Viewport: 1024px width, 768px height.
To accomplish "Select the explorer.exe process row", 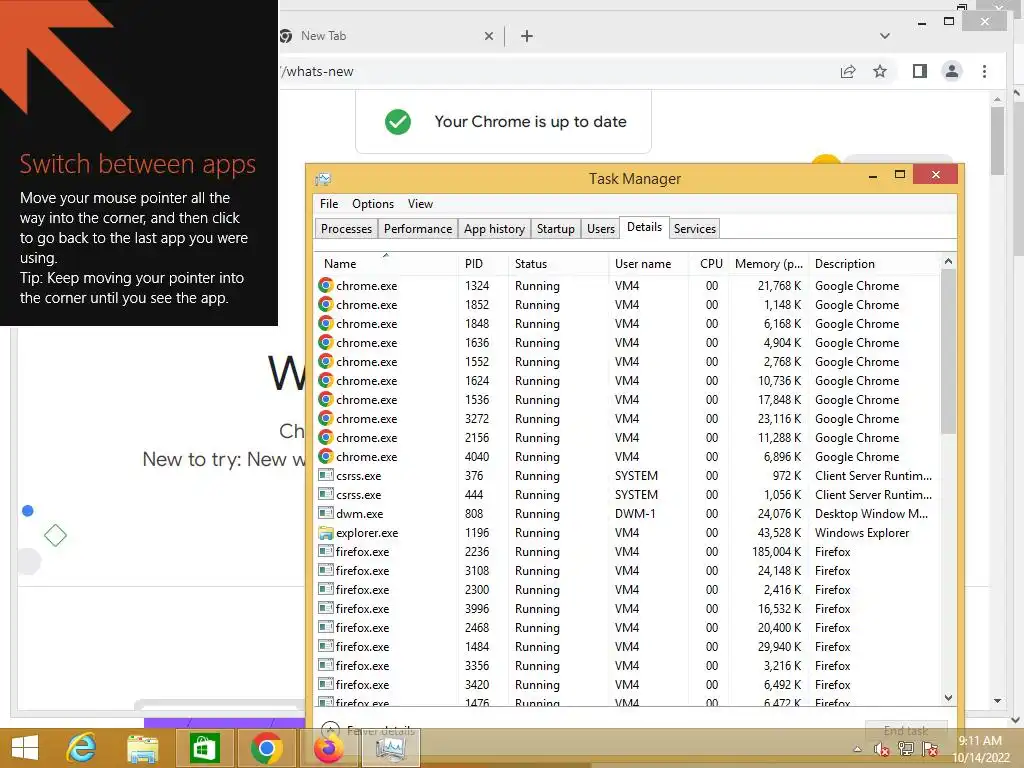I will coord(628,533).
